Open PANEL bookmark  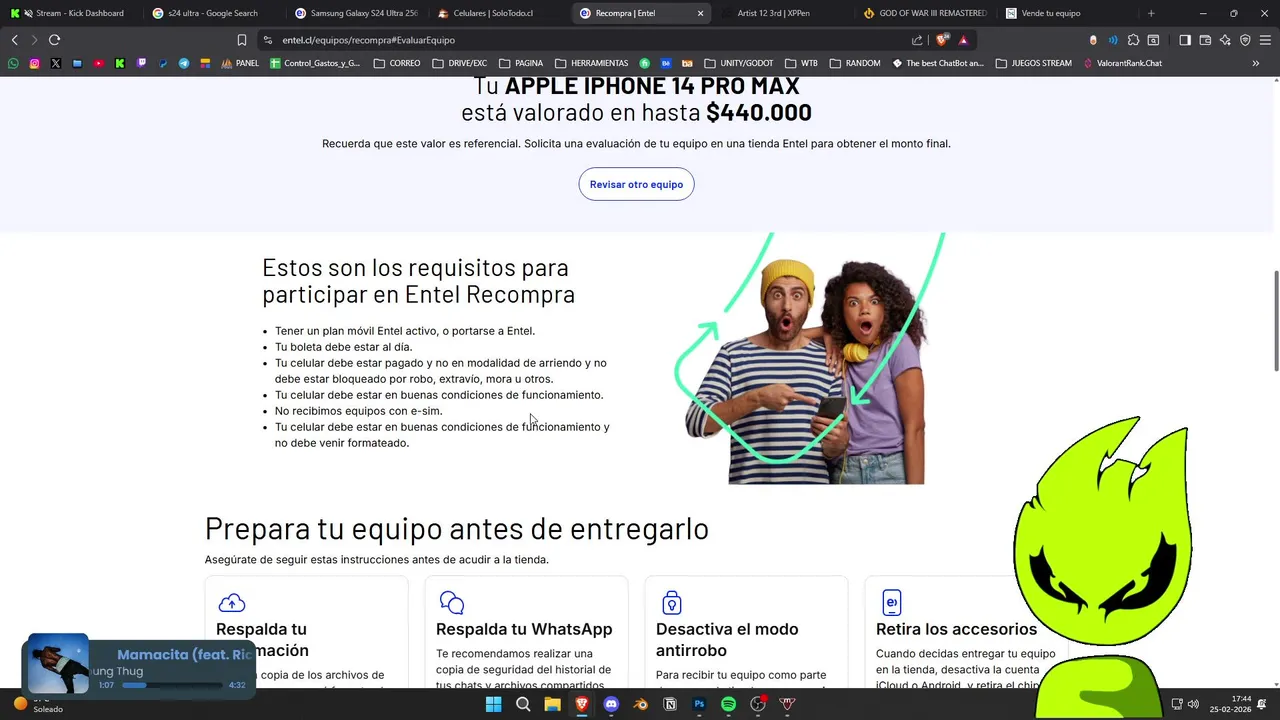[240, 63]
